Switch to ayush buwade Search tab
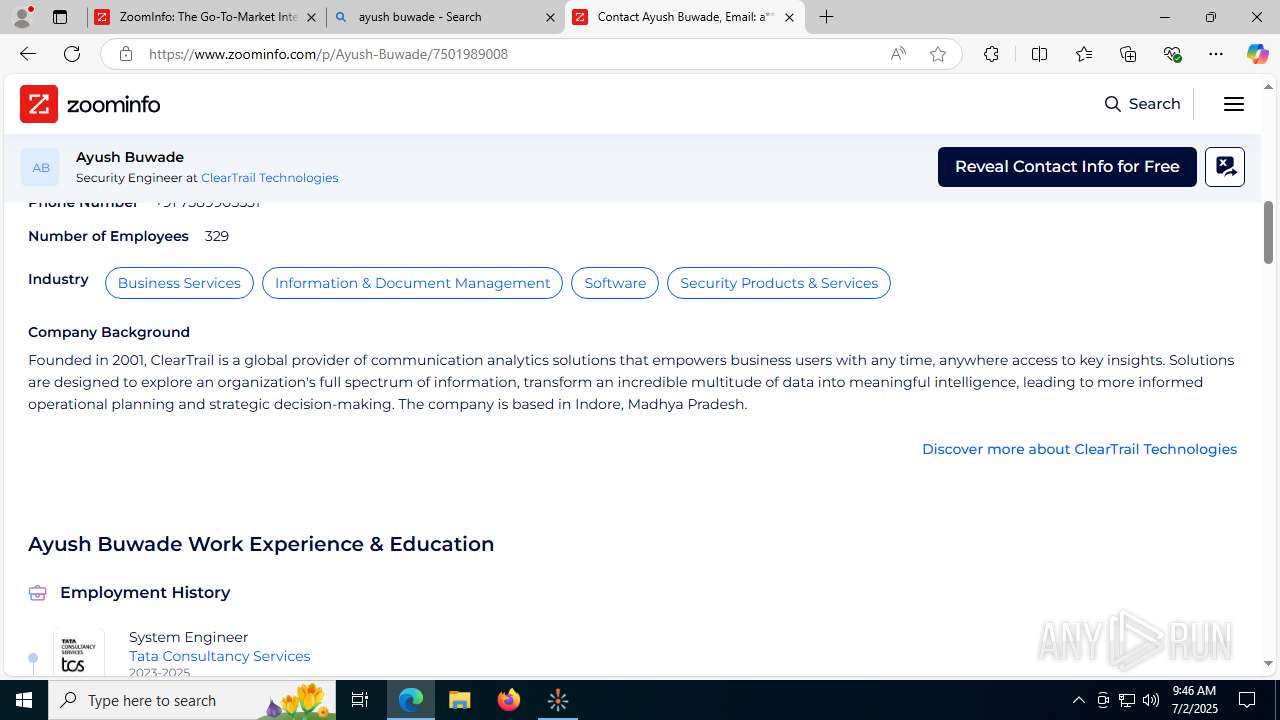Screen dimensions: 1280x720 pos(445,17)
